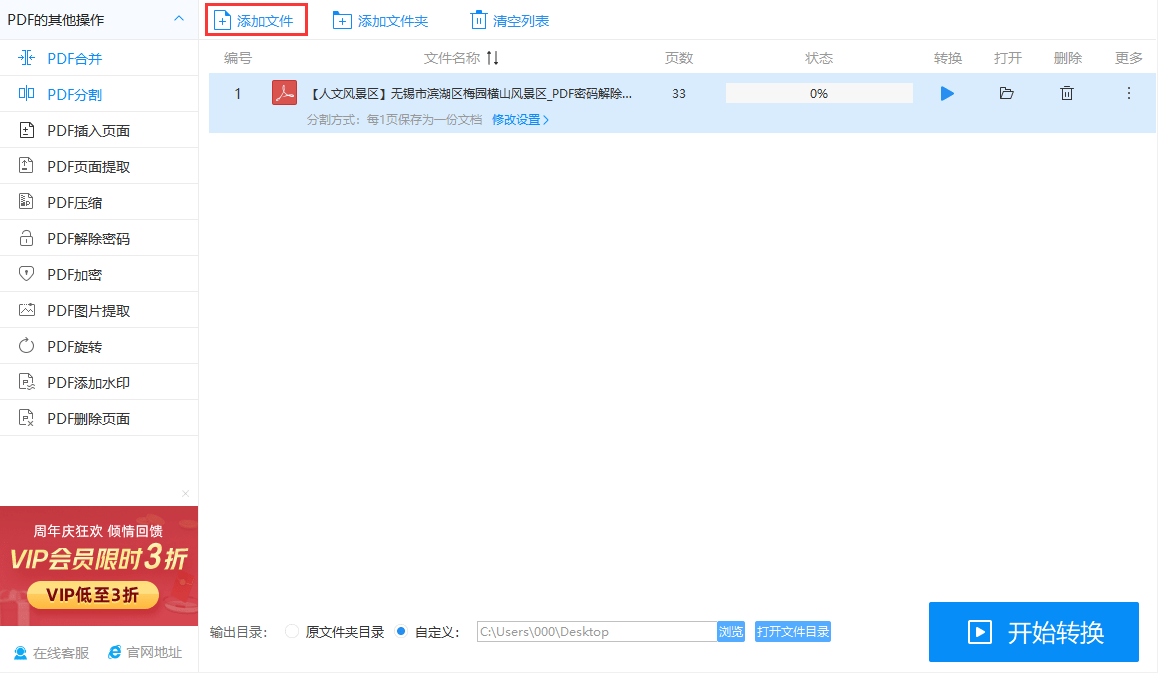Click the VIP低至3折 promotional banner
This screenshot has height=673, width=1158.
(x=99, y=566)
